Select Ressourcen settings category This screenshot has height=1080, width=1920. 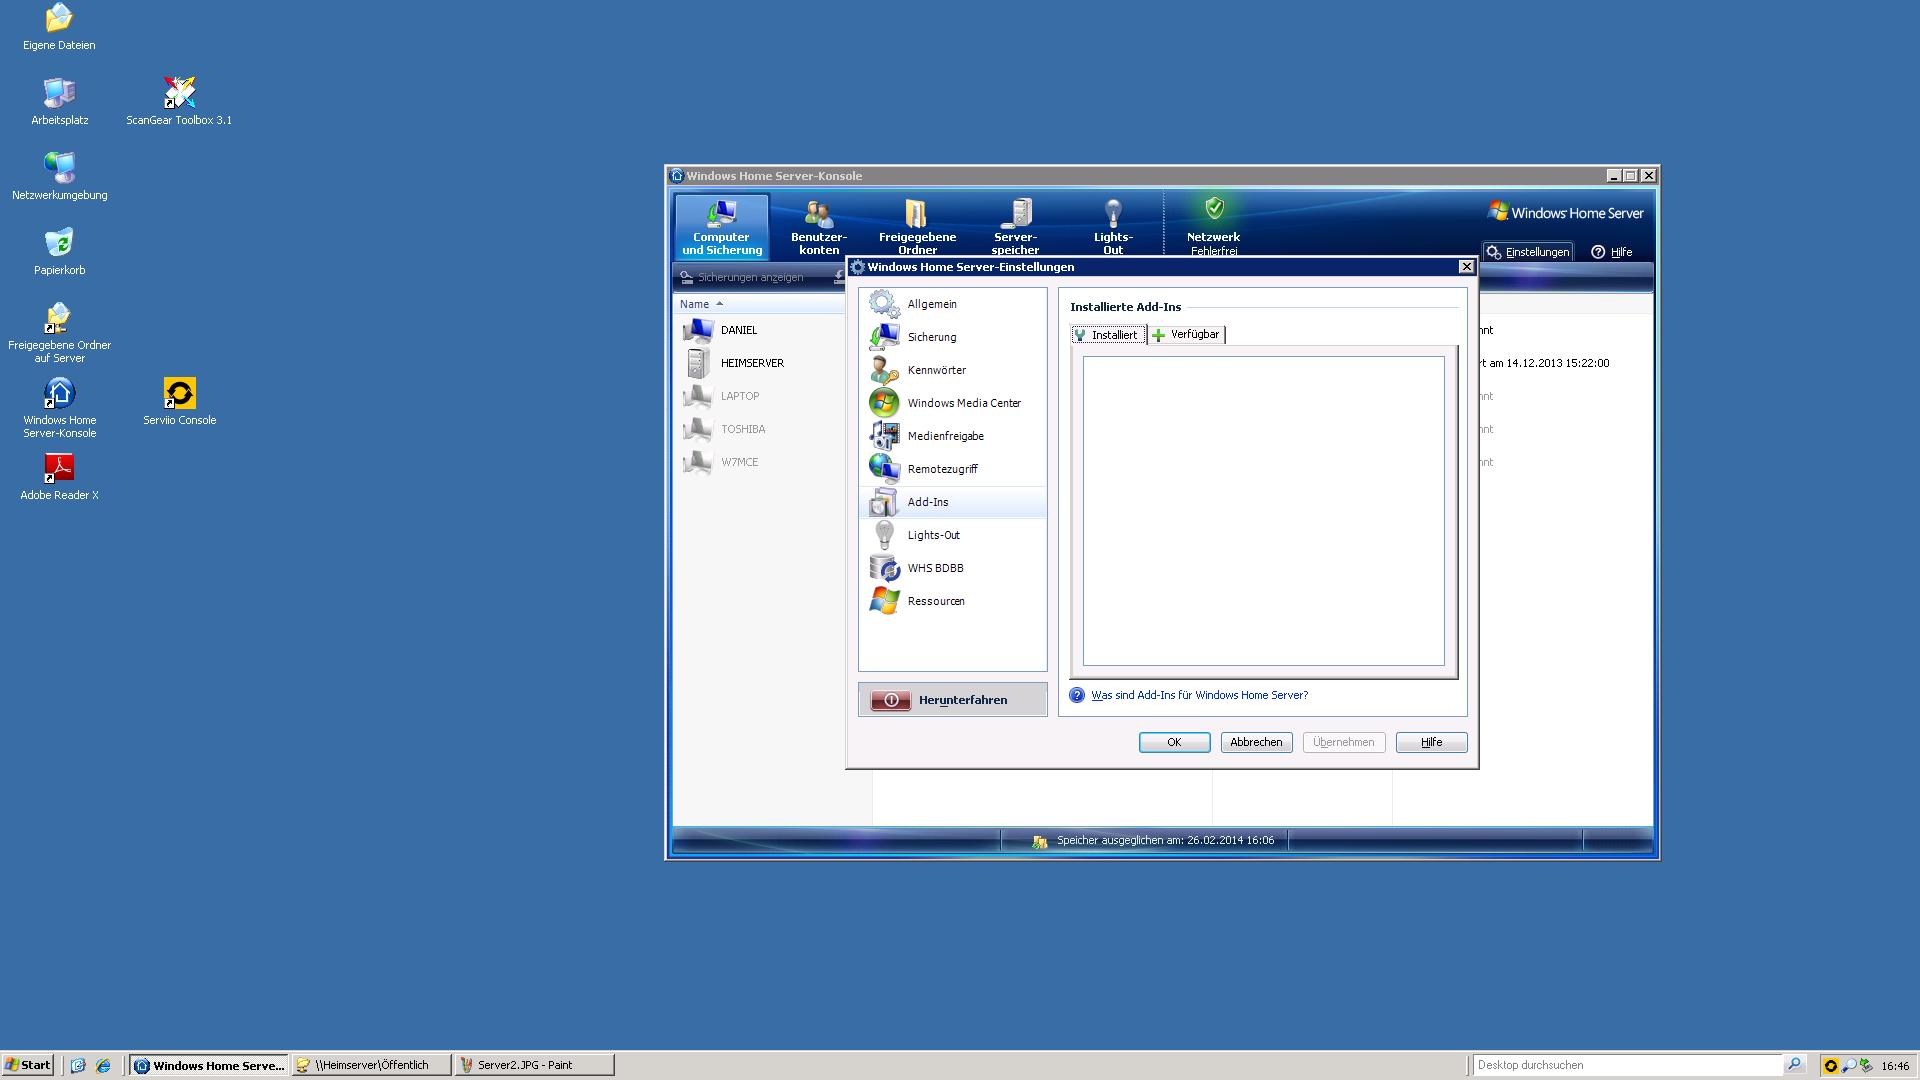point(952,601)
